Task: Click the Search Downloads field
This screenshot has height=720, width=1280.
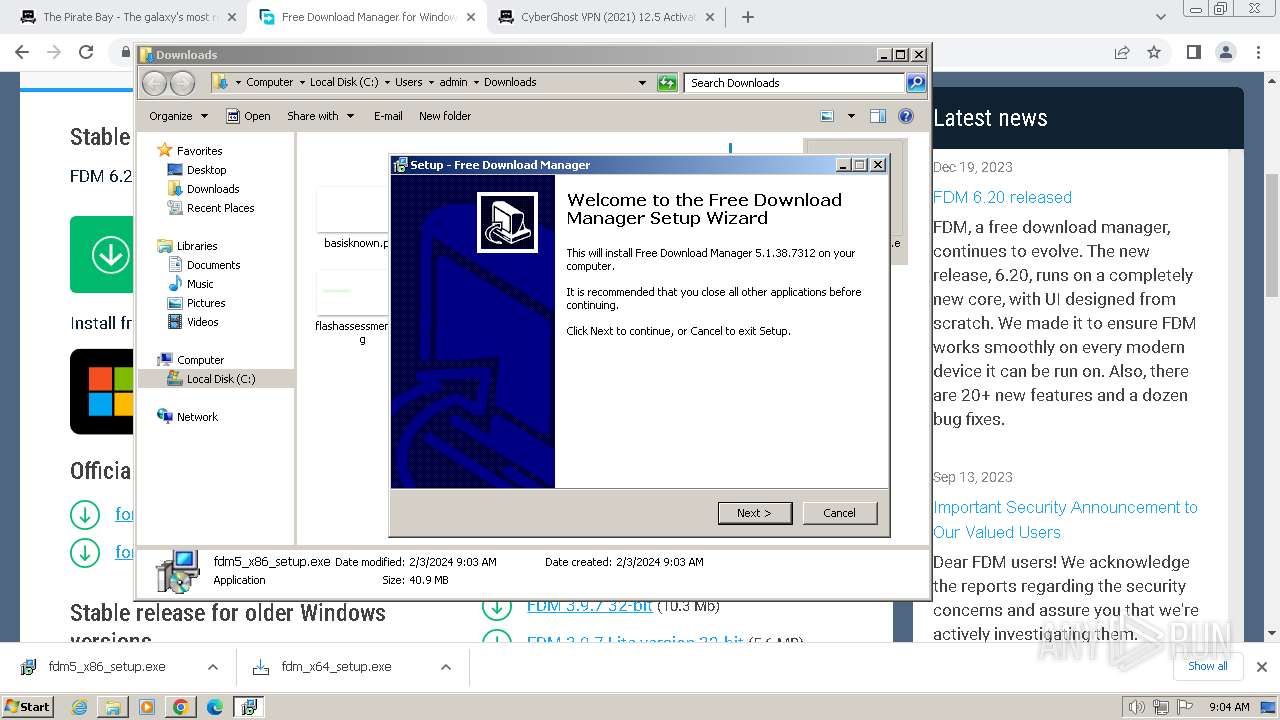Action: [x=795, y=83]
